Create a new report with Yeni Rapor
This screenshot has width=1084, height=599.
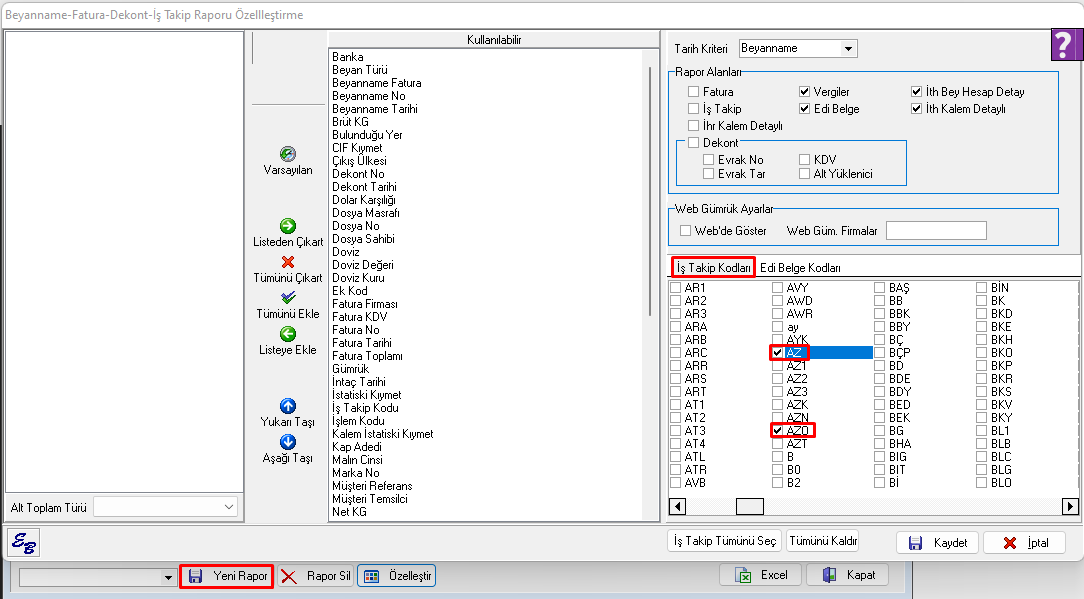pos(227,576)
